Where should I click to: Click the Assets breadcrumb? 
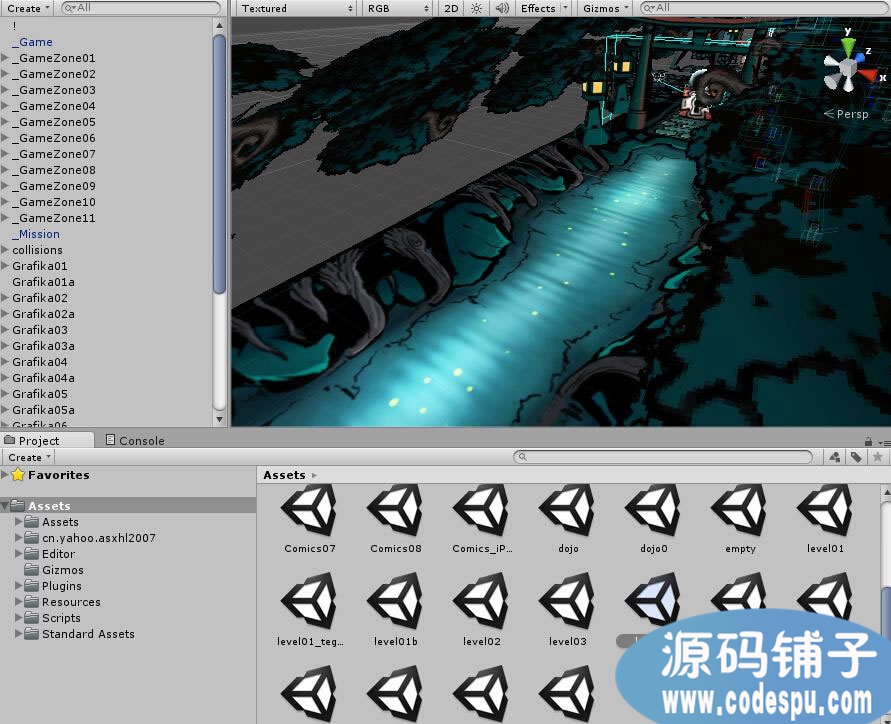[x=284, y=475]
